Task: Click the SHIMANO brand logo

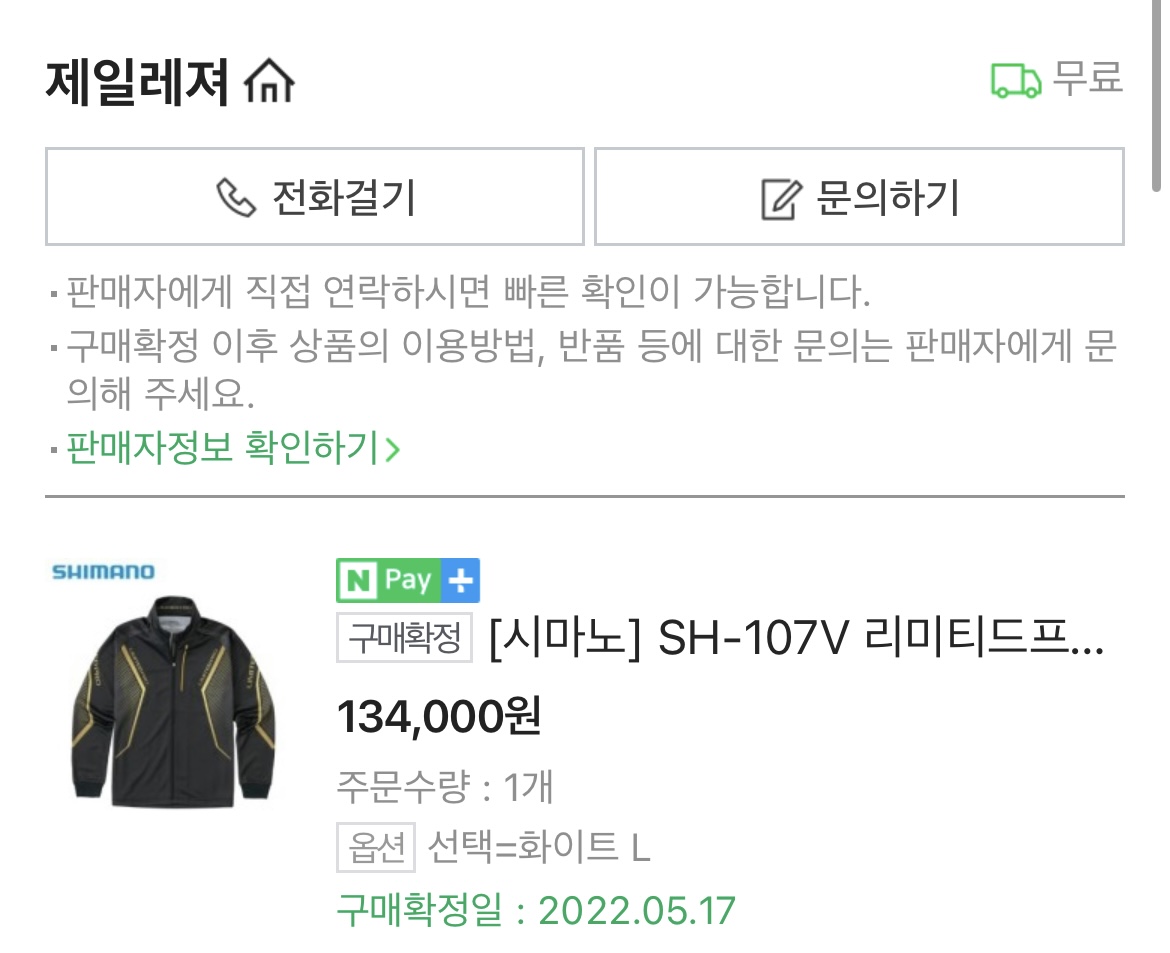Action: tap(103, 572)
